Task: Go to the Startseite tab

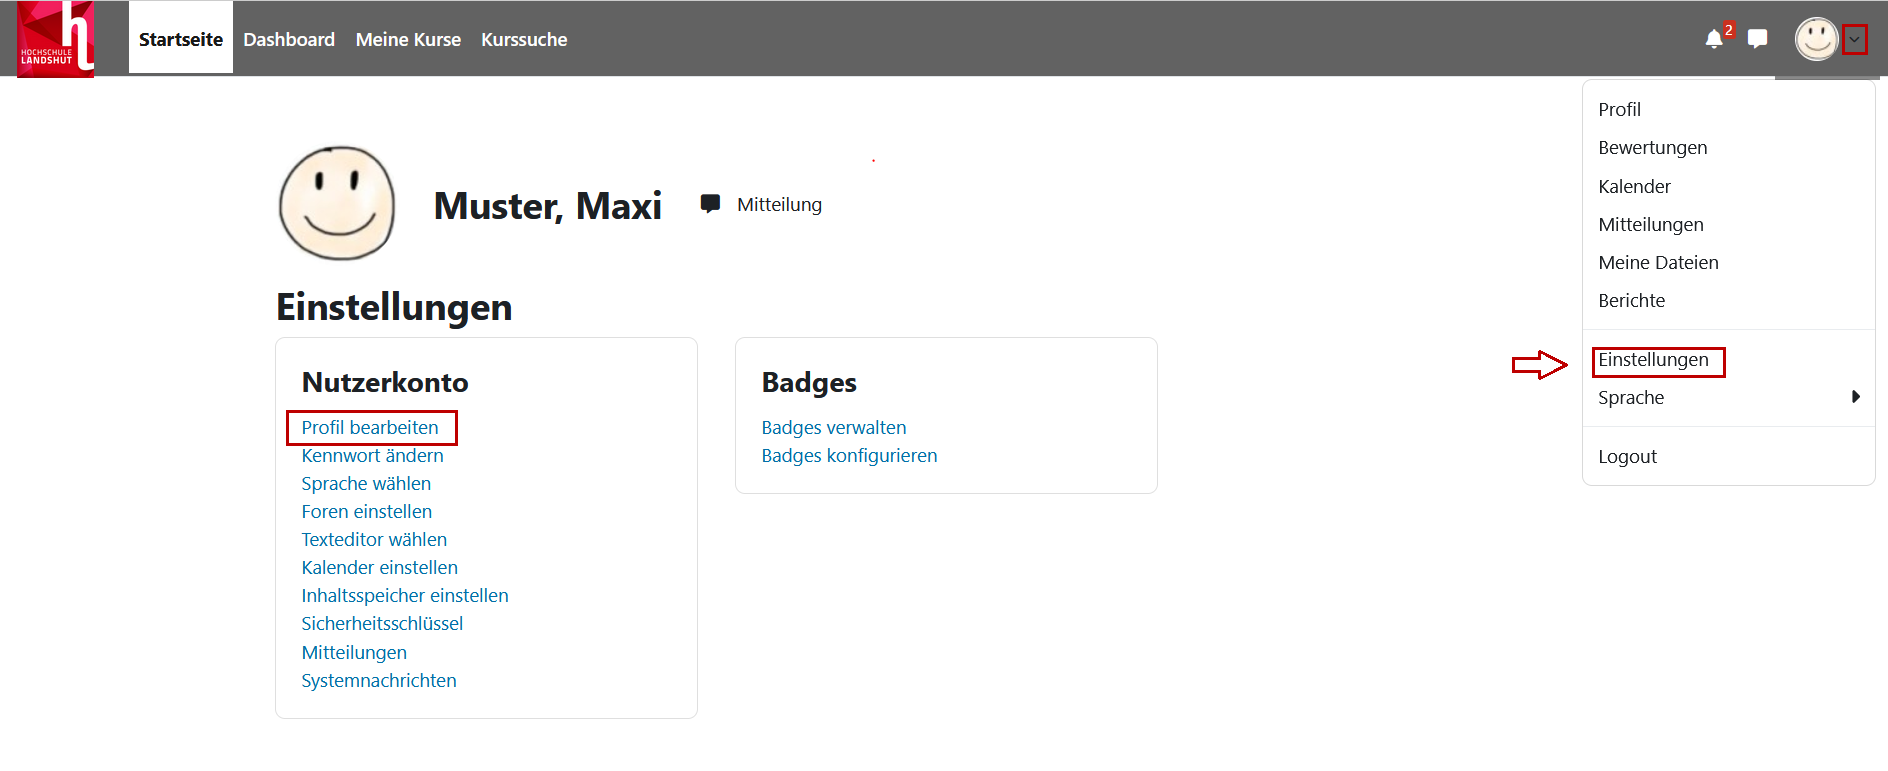Action: pos(181,39)
